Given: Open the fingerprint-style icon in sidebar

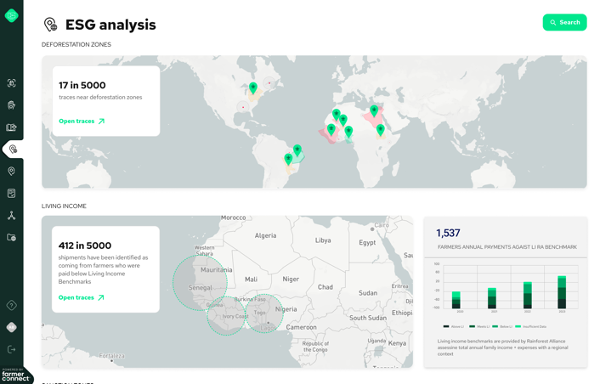Looking at the screenshot, I should (11, 105).
